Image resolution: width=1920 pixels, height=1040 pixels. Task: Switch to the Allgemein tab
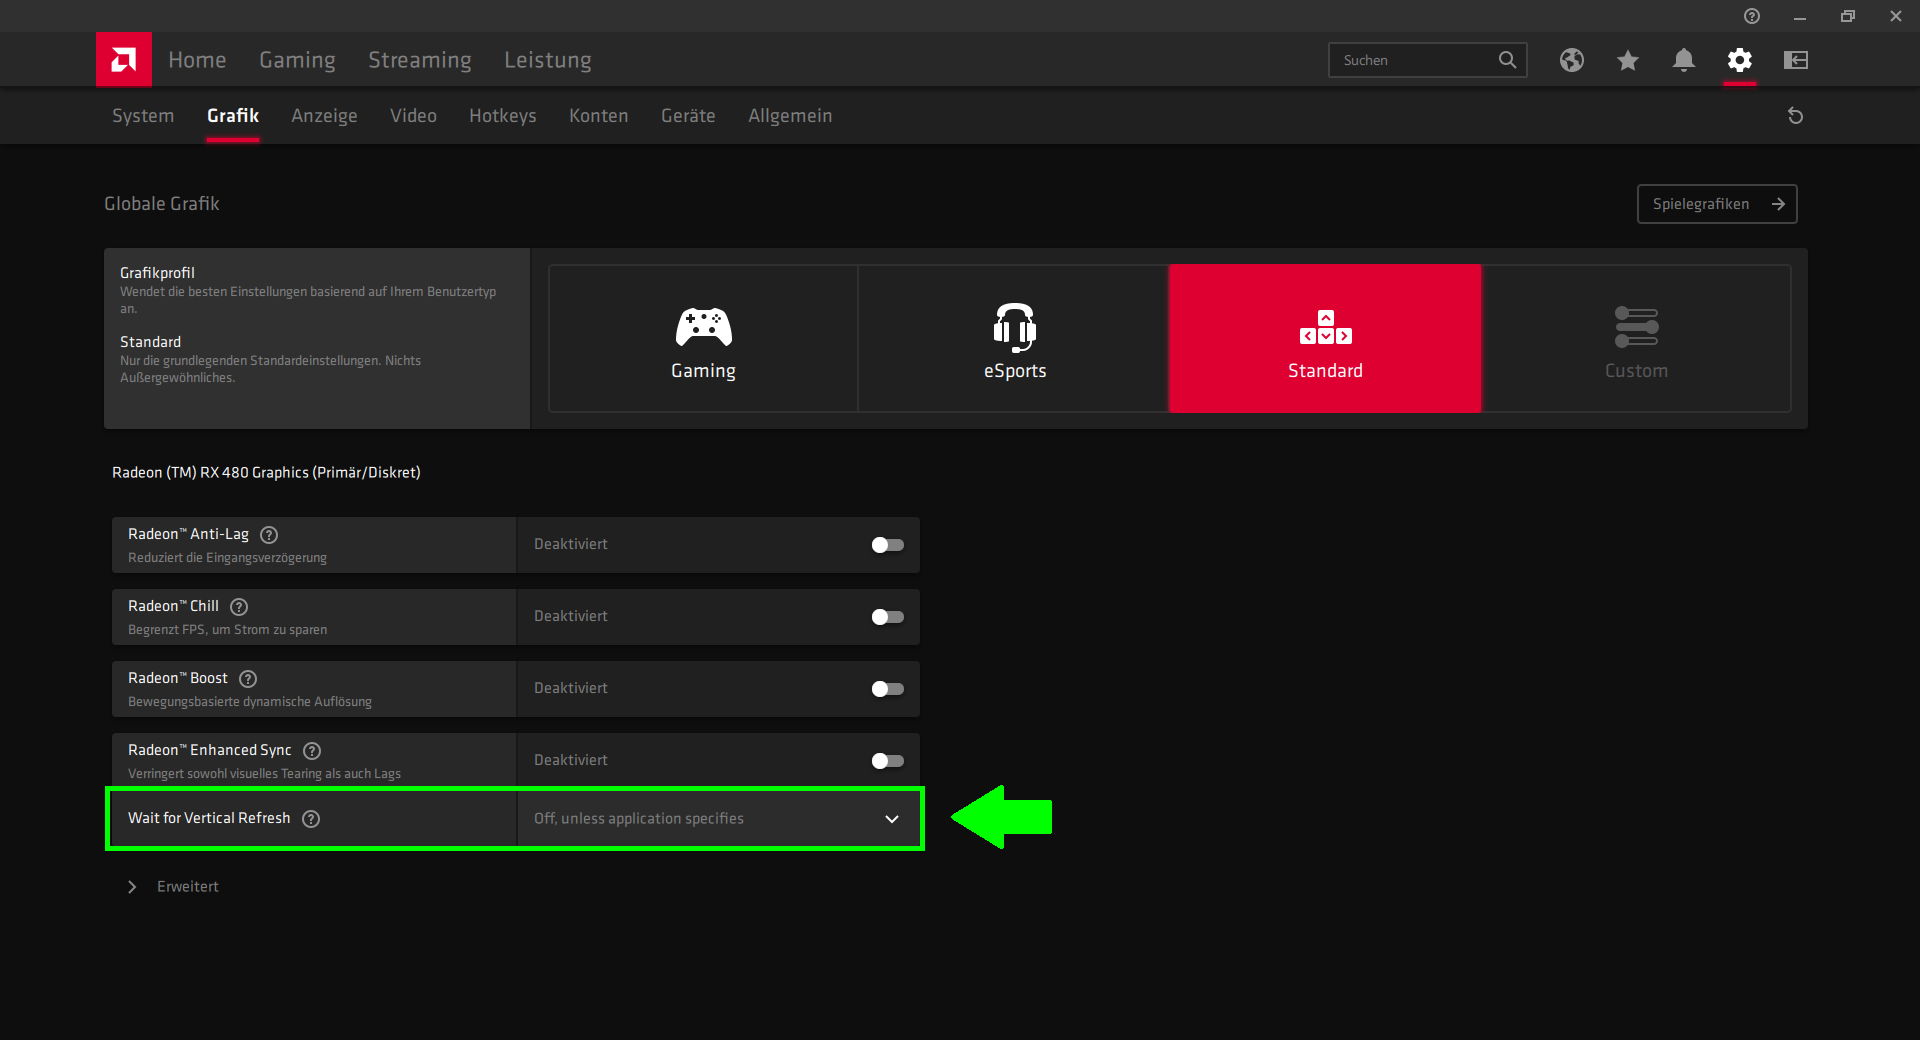point(790,116)
